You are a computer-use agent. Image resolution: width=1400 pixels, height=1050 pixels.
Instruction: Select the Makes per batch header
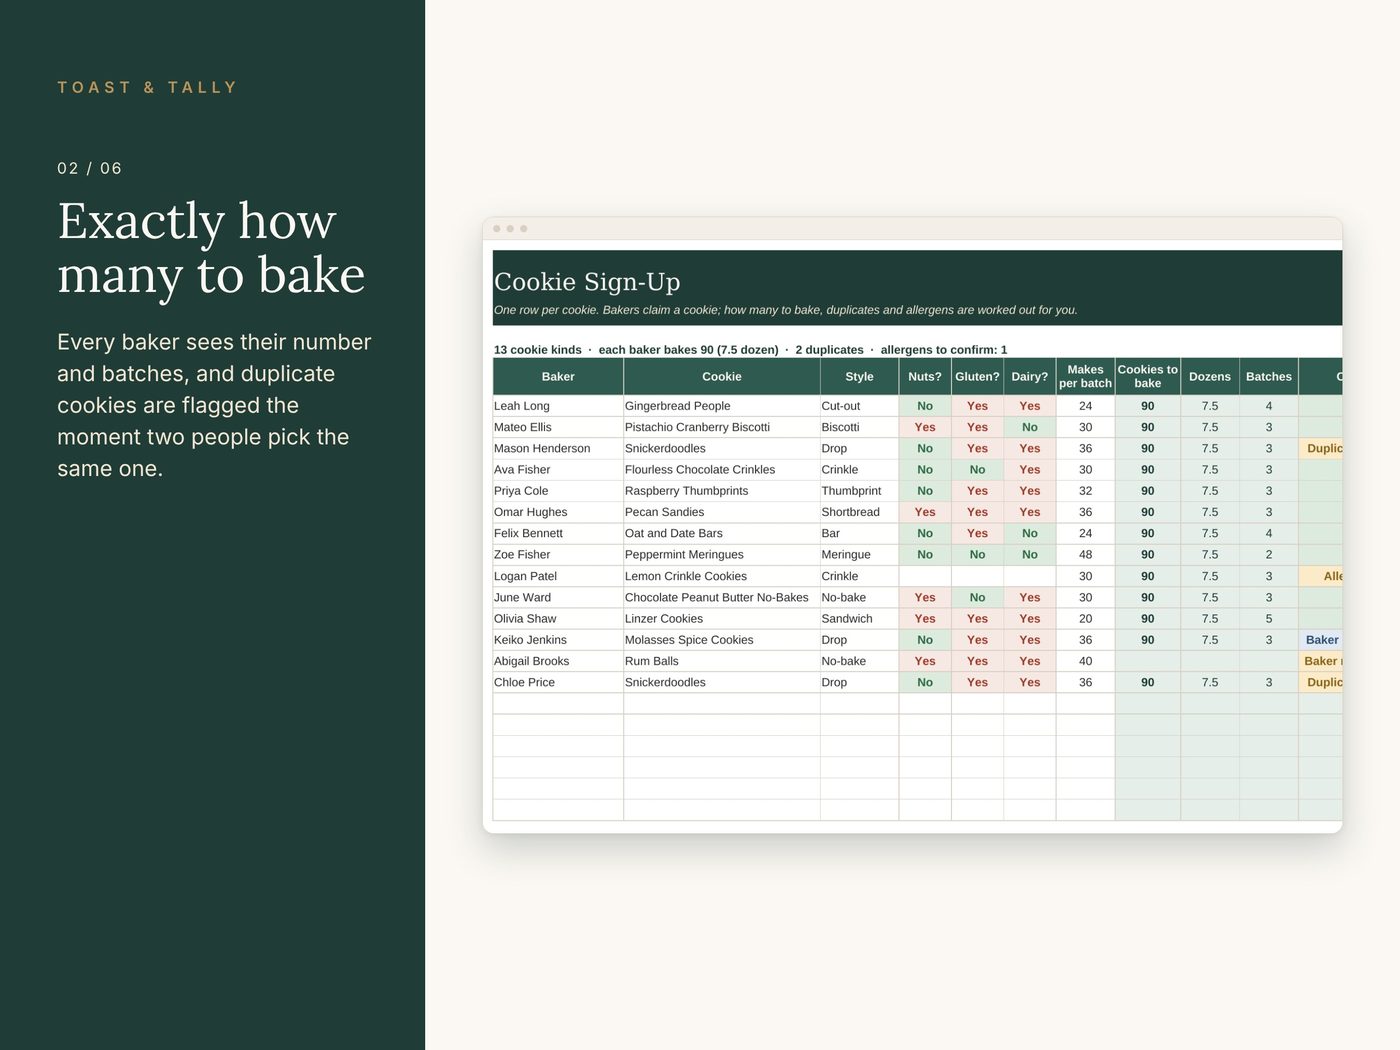coord(1085,377)
